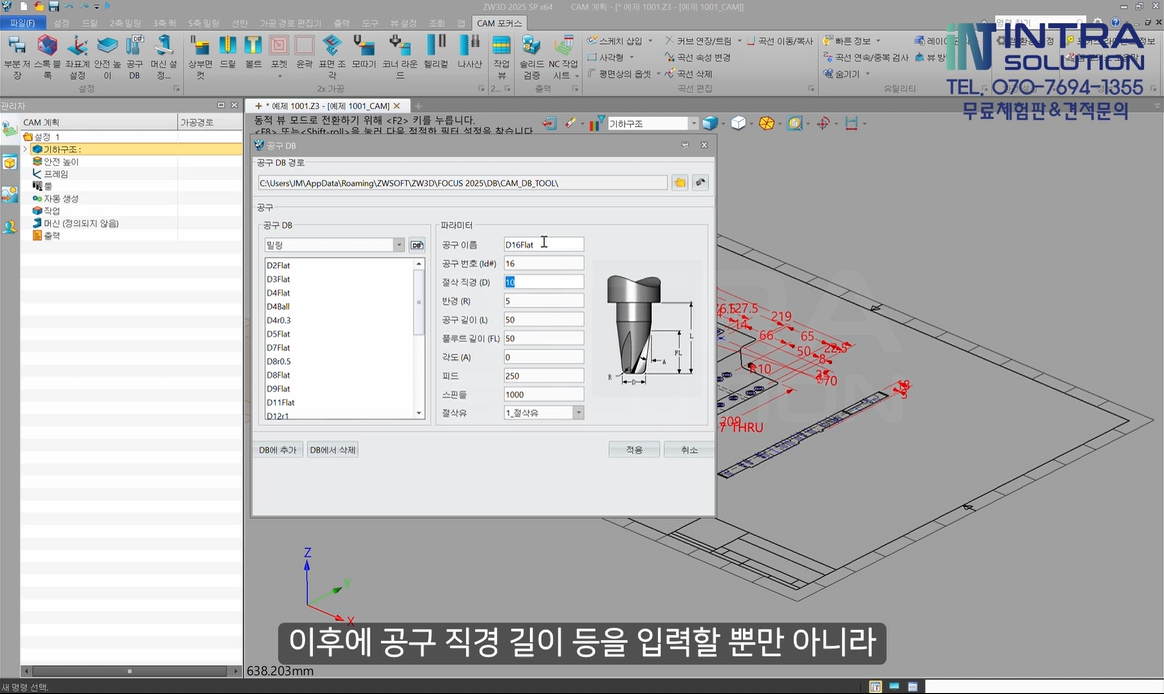
Task: Open the 커브 연장/트림 dropdown arrow
Action: click(739, 41)
